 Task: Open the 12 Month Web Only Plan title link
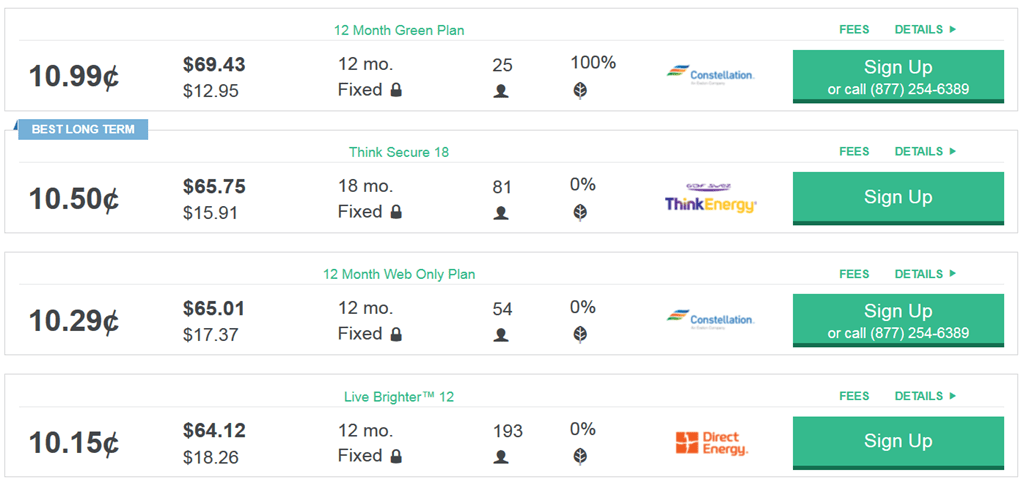[x=399, y=274]
